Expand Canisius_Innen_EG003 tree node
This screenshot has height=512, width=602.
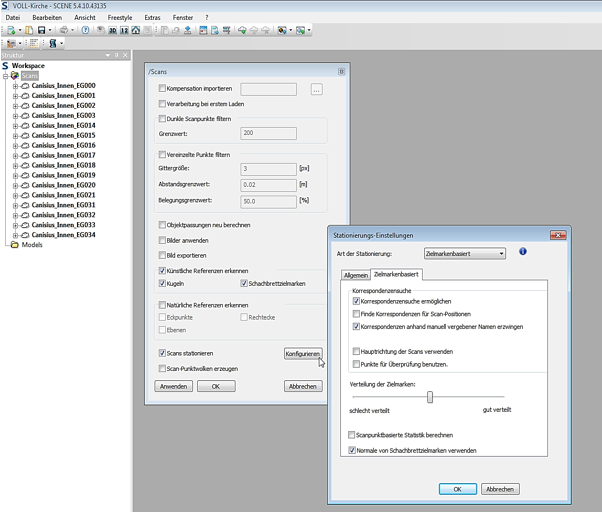[15, 116]
